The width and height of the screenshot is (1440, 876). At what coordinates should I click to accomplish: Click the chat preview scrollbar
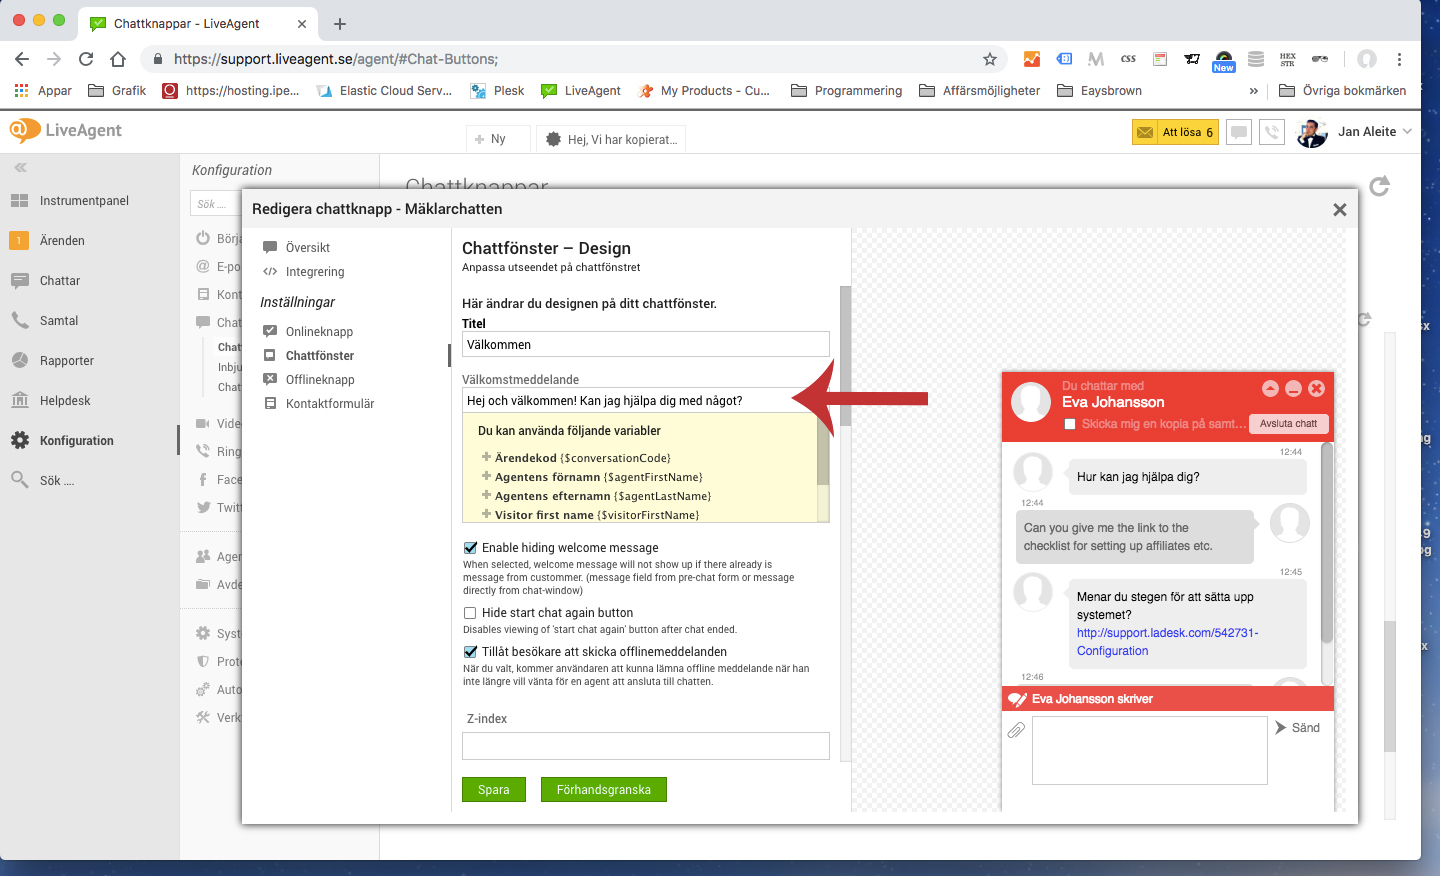[x=1327, y=545]
